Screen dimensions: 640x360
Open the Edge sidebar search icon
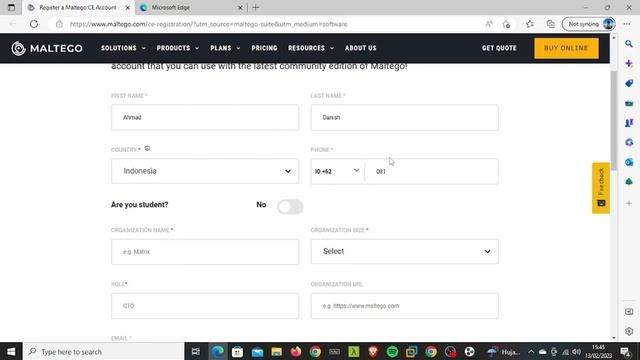coord(629,44)
